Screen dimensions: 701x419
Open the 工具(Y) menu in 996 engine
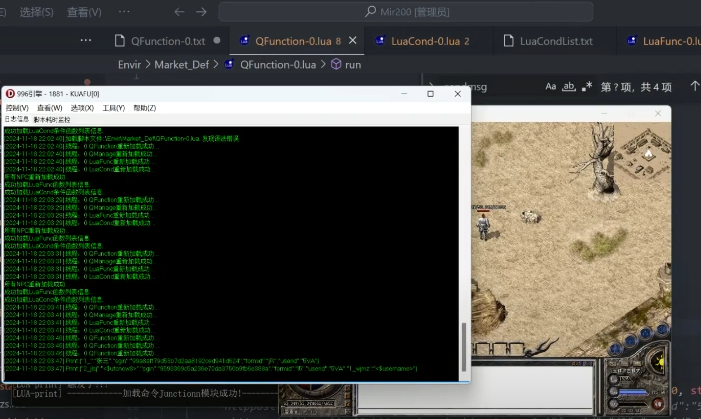113,108
